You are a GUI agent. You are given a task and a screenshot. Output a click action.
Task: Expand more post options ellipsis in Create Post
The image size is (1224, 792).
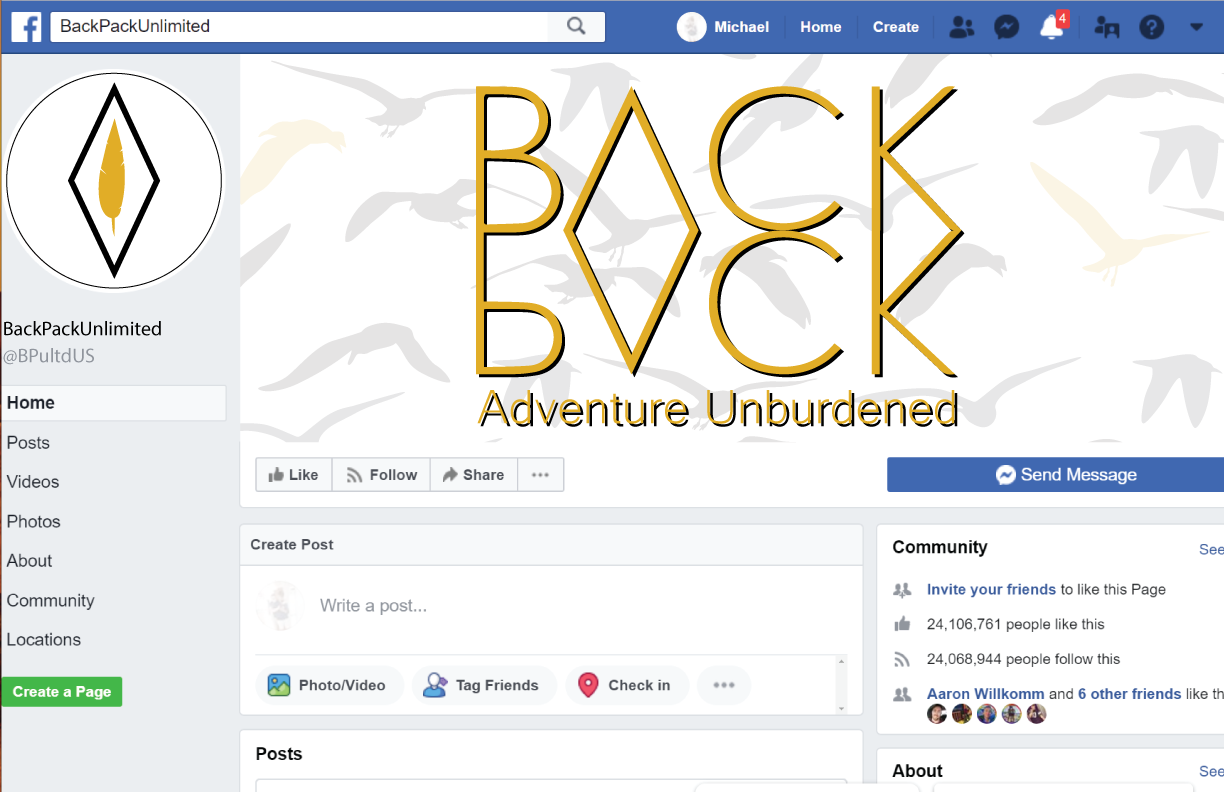[x=724, y=685]
